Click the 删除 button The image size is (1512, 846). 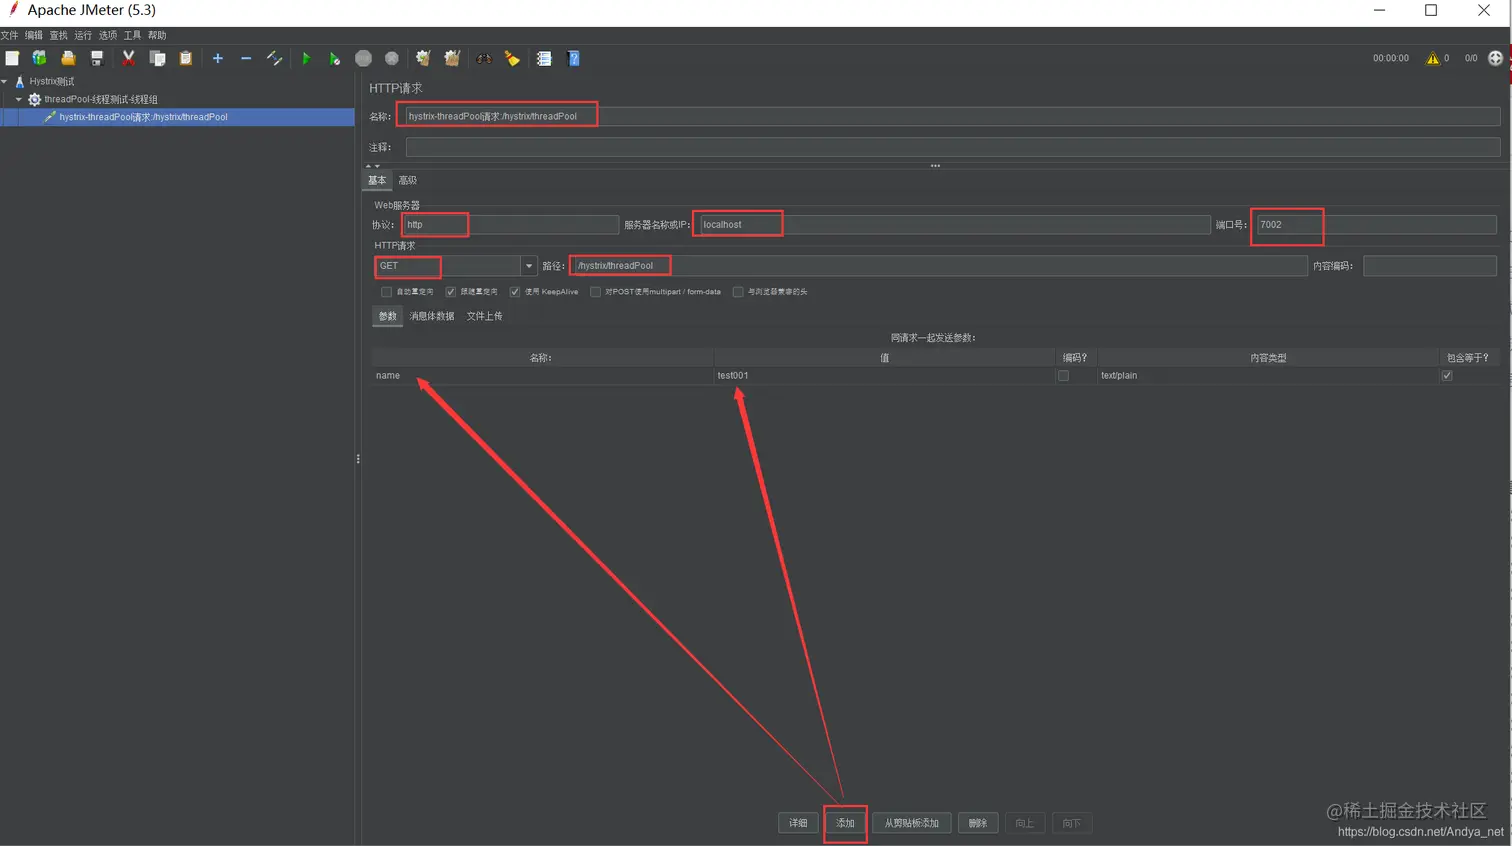[978, 823]
